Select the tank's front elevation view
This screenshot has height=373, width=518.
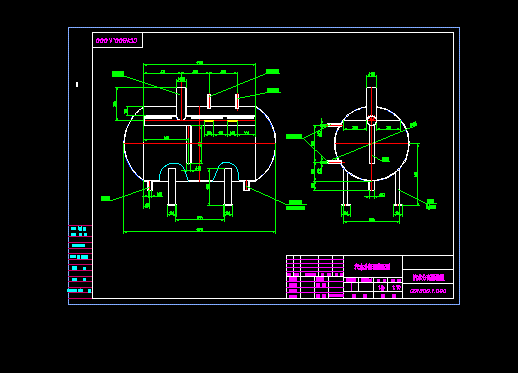coord(199,143)
